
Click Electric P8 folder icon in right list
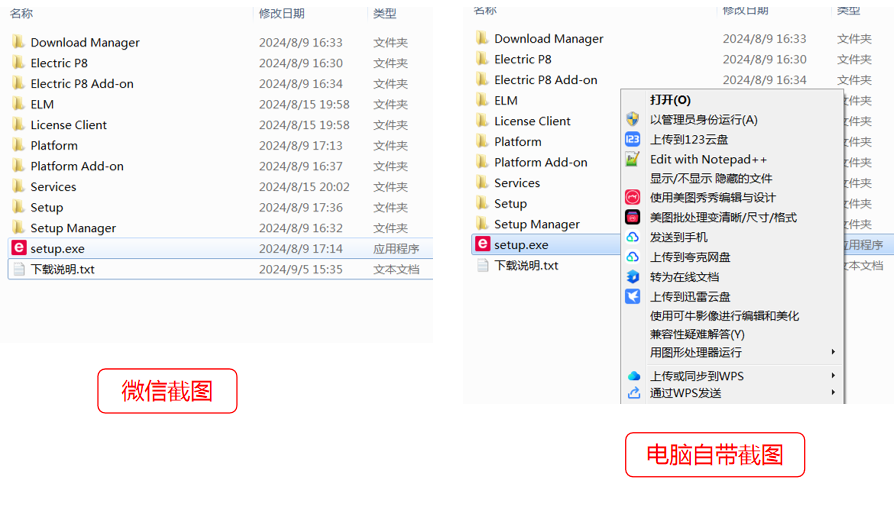[x=482, y=59]
